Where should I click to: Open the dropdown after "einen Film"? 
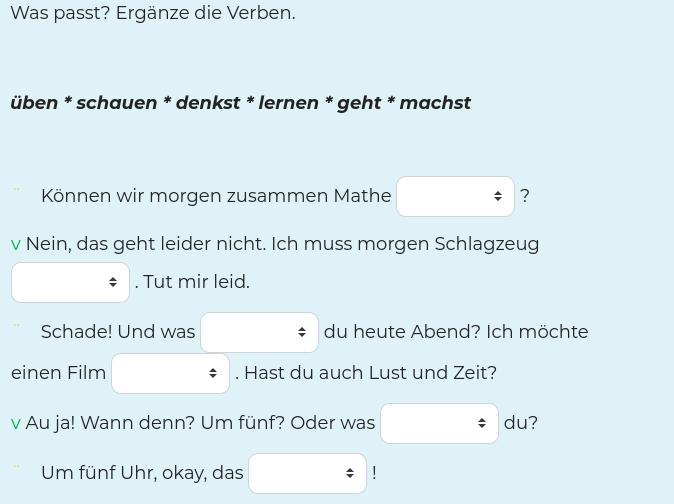[170, 373]
